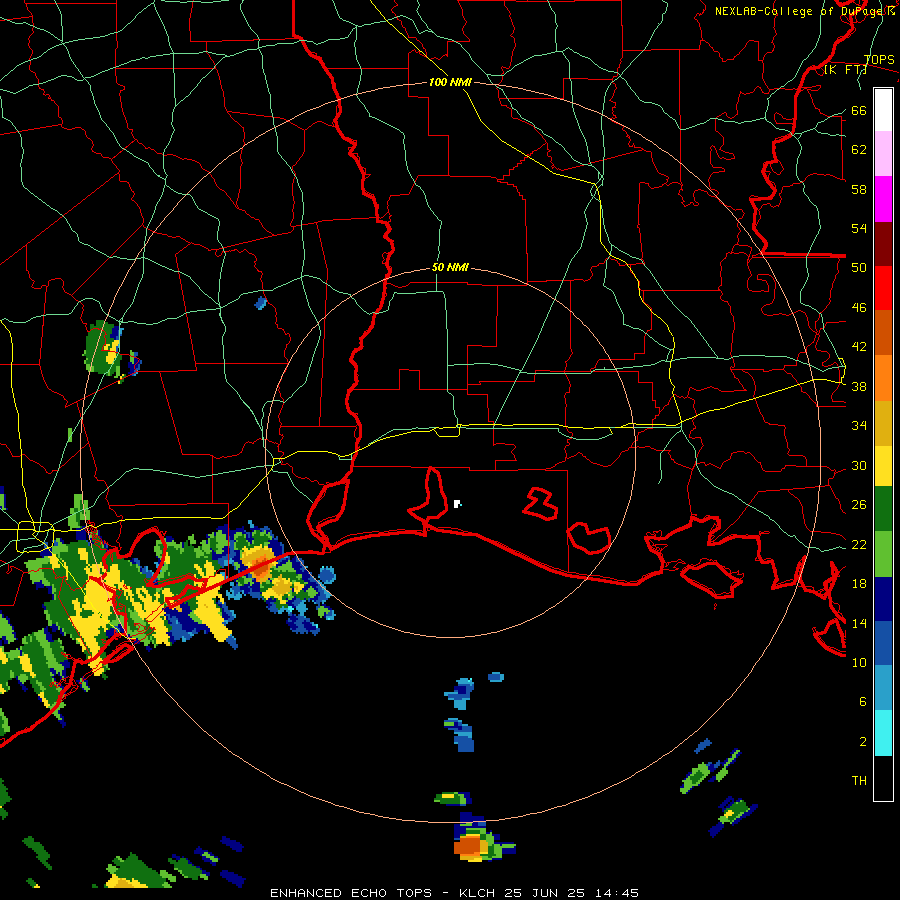Click the "100 NMI" range ring label
Image resolution: width=900 pixels, height=900 pixels.
450,83
